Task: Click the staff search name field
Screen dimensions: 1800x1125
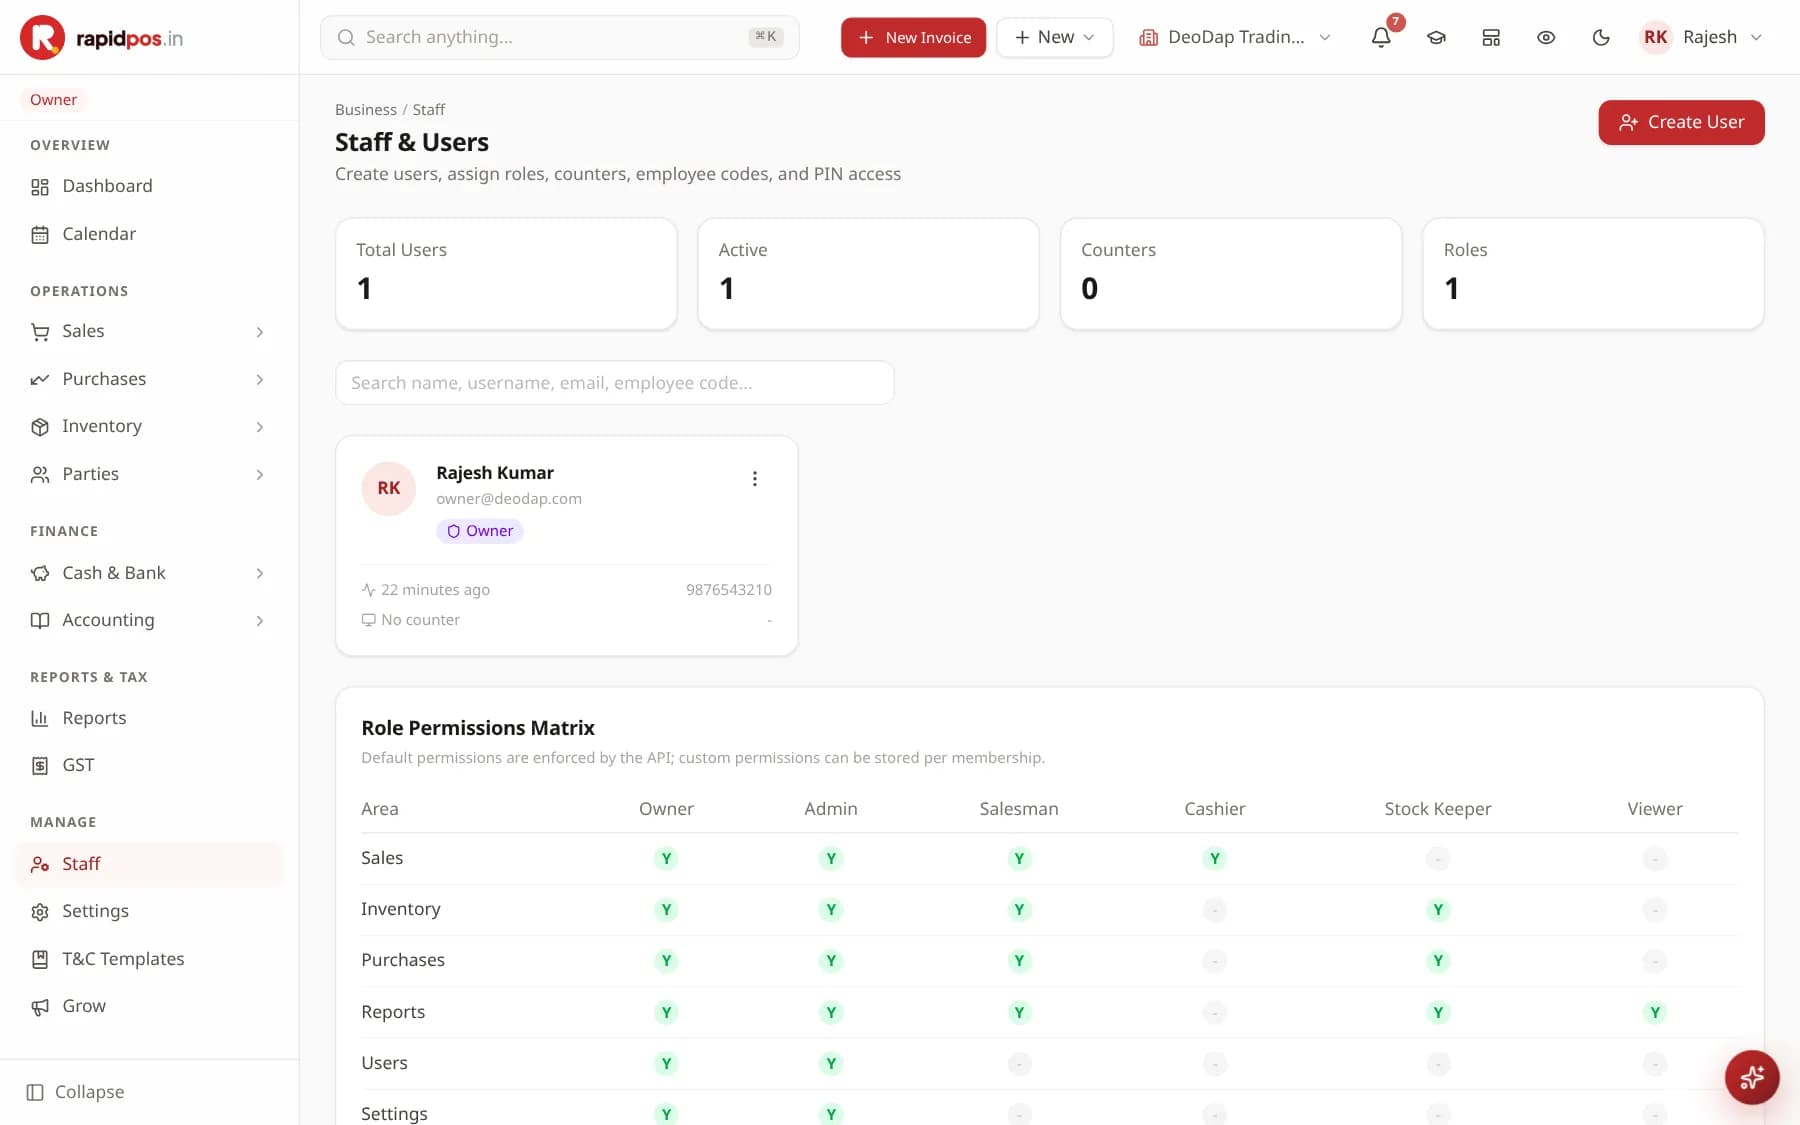Action: pos(615,383)
